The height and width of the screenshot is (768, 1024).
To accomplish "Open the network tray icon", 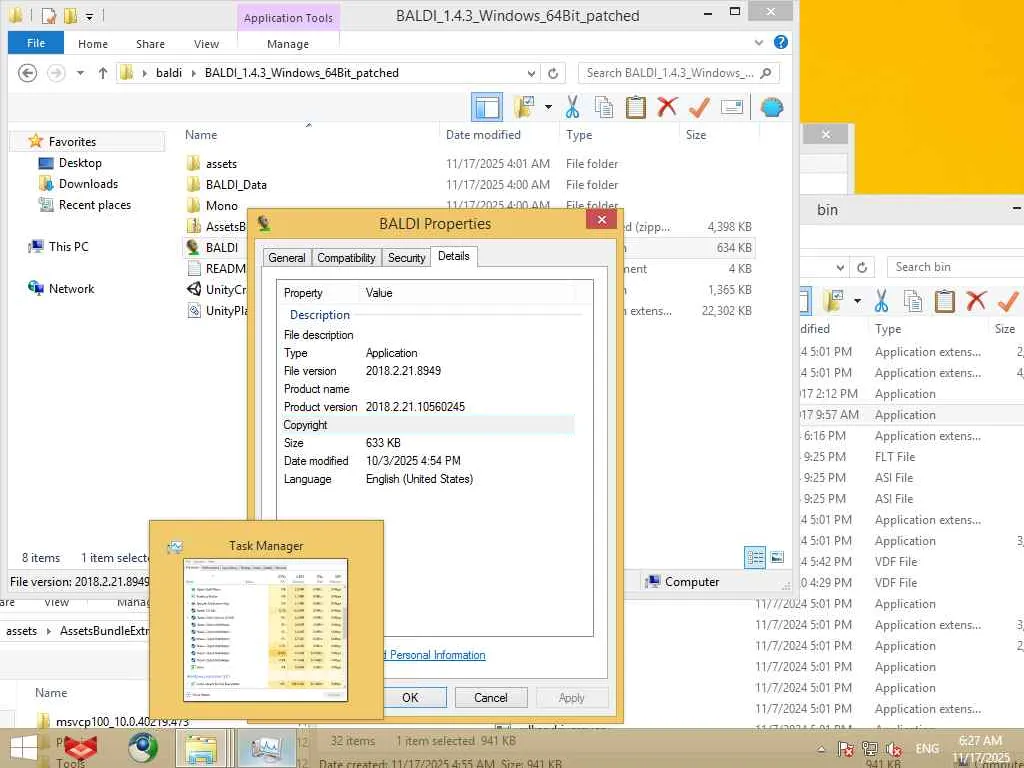I will click(x=870, y=749).
